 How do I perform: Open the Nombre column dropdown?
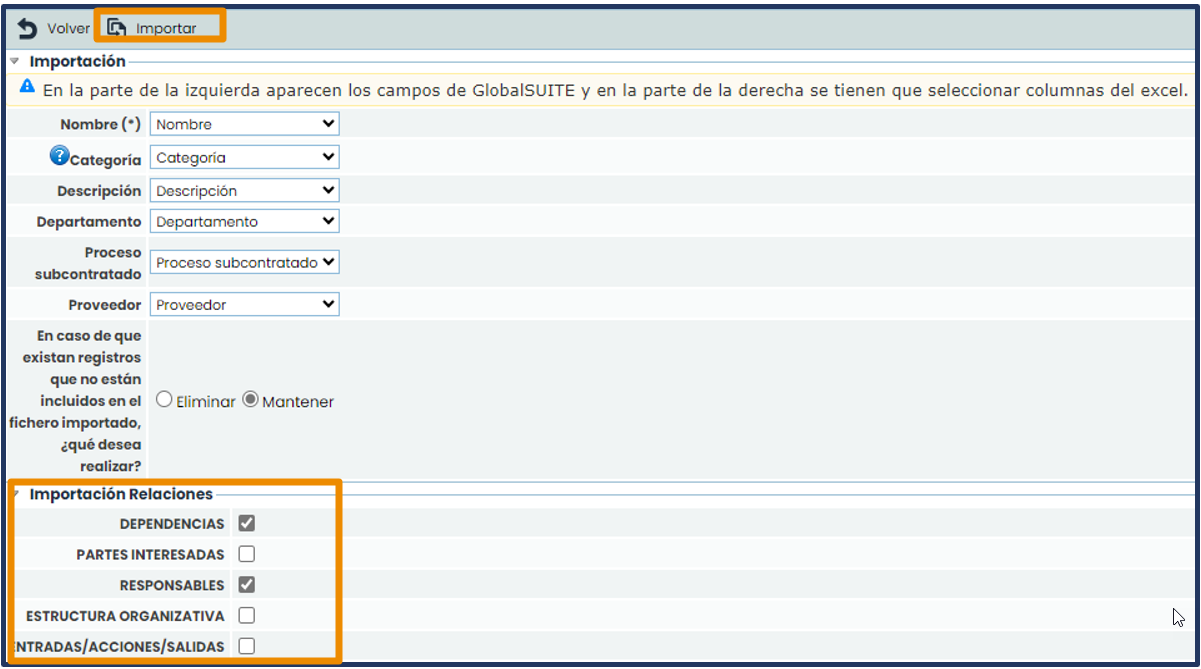[244, 124]
